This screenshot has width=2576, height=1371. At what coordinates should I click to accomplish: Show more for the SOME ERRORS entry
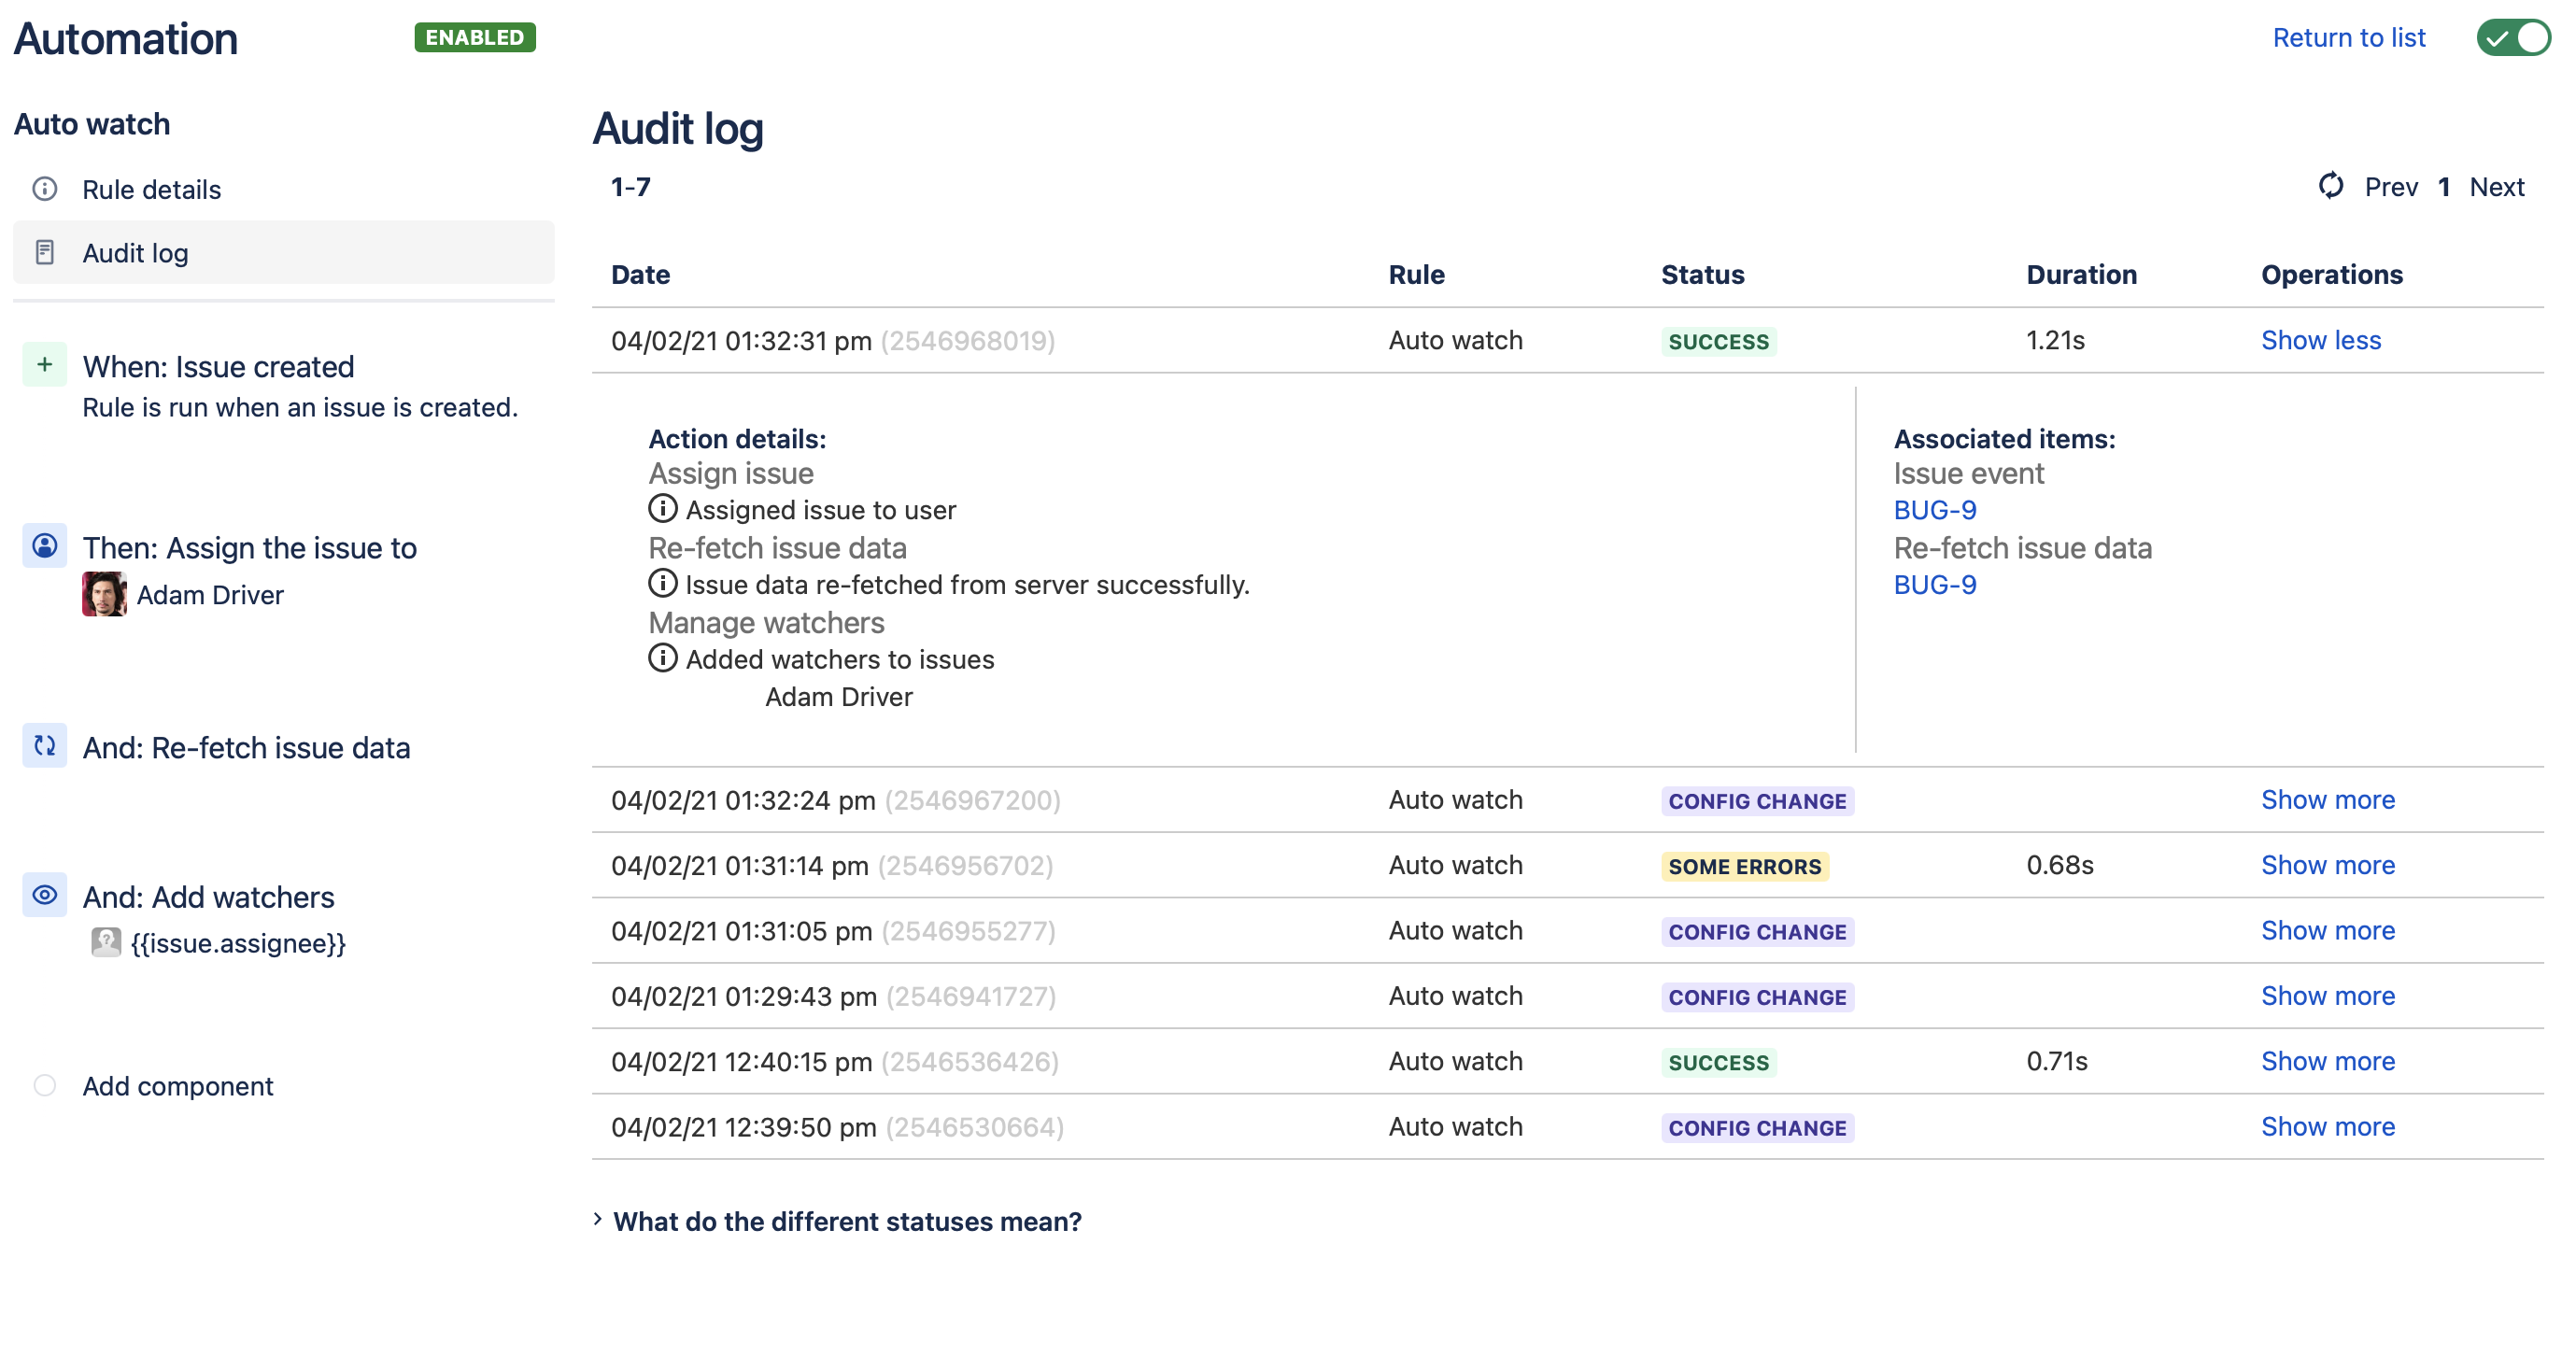click(x=2327, y=865)
